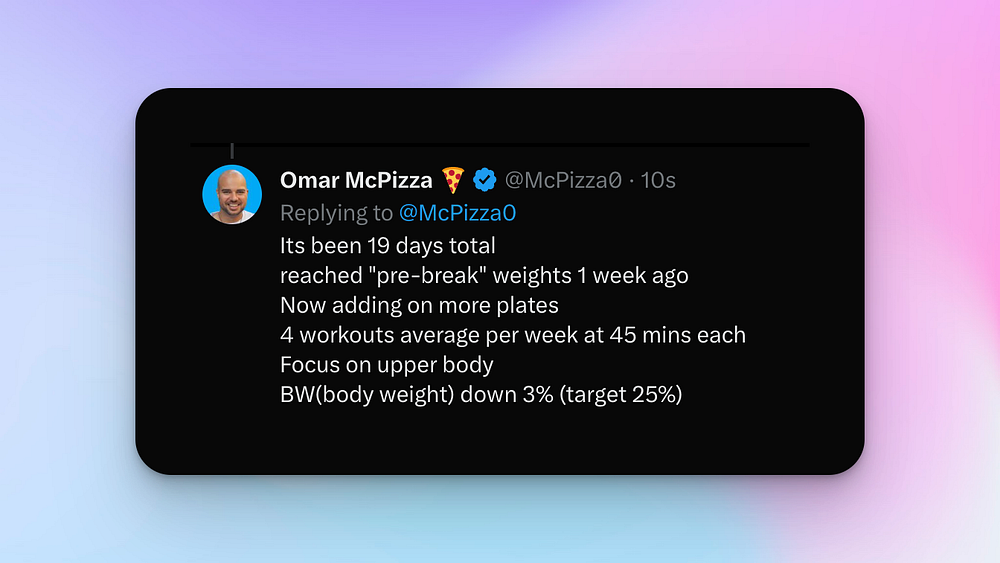Open the 10s timestamp link
Image resolution: width=1000 pixels, height=563 pixels.
point(658,180)
